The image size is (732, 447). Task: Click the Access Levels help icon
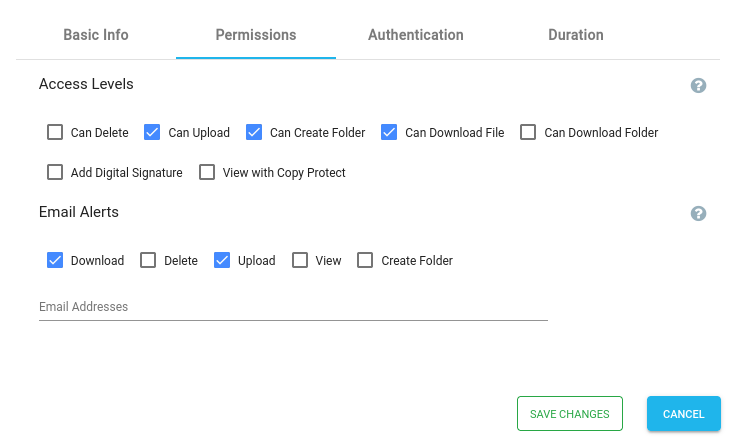click(x=699, y=85)
